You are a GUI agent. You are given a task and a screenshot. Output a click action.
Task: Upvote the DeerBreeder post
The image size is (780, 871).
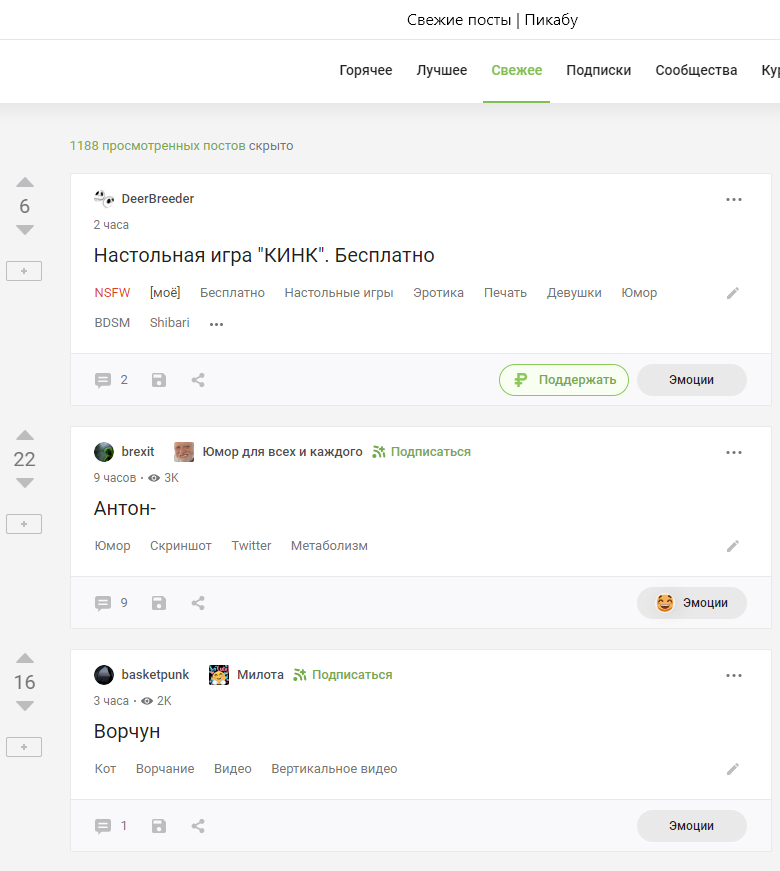pyautogui.click(x=25, y=183)
